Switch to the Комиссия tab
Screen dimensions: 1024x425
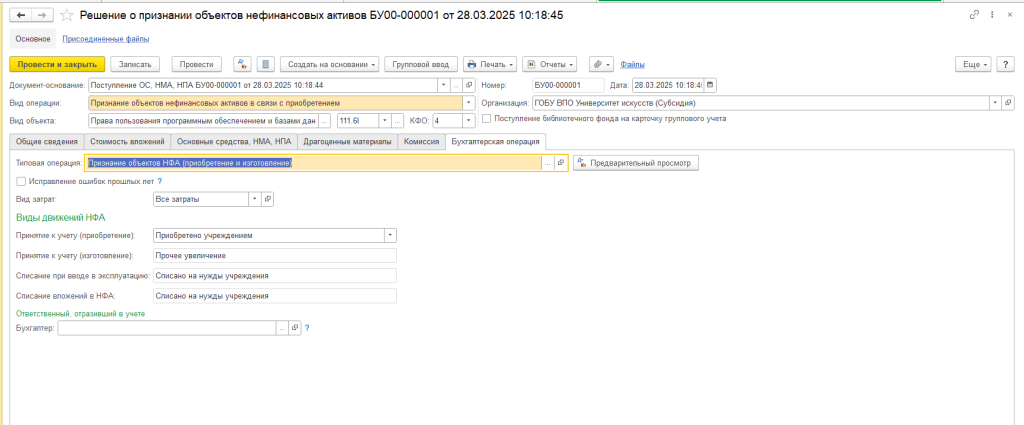(x=421, y=141)
